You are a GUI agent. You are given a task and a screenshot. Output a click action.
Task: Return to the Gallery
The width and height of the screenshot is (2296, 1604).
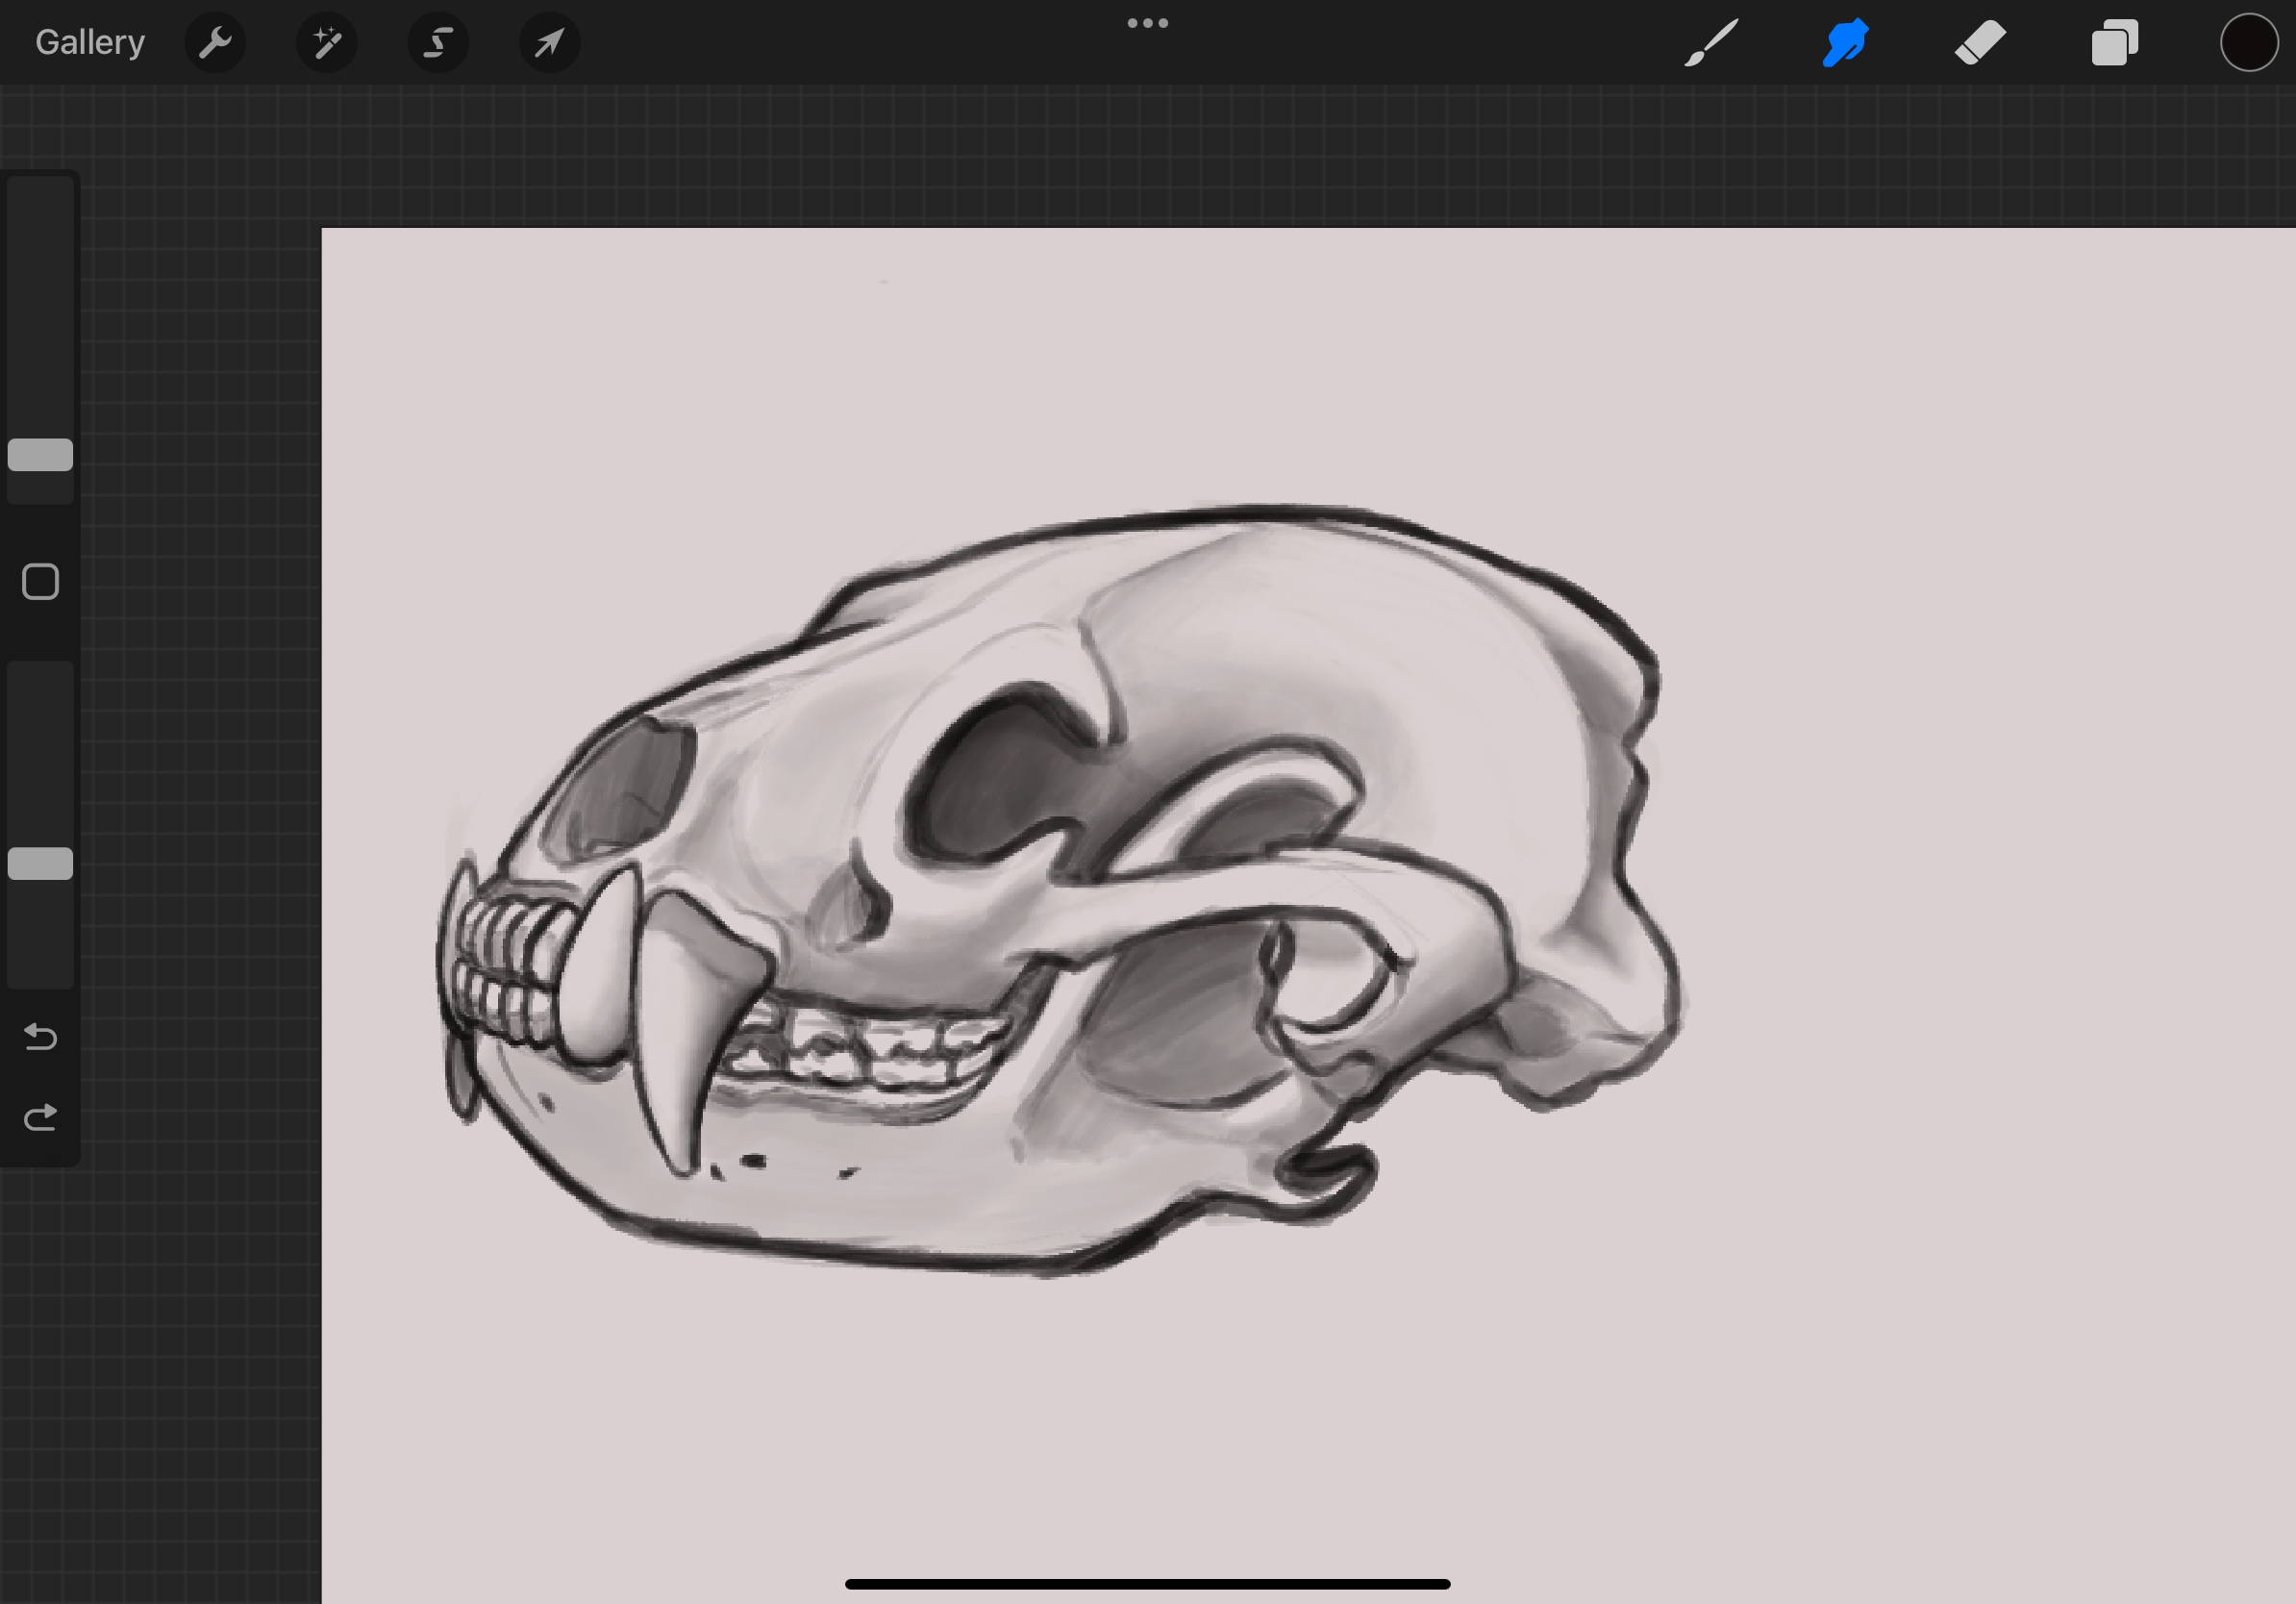[90, 42]
